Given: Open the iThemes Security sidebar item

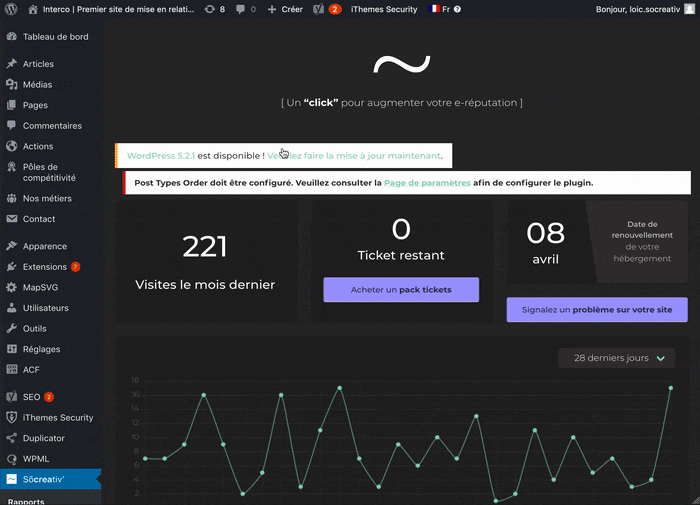Looking at the screenshot, I should click(x=57, y=418).
